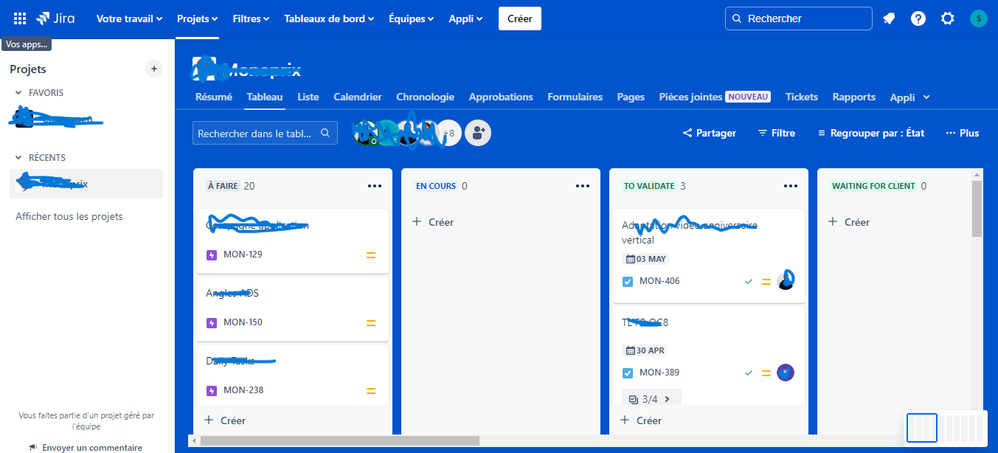The height and width of the screenshot is (453, 998).
Task: Click the Filtre button
Action: click(x=777, y=133)
